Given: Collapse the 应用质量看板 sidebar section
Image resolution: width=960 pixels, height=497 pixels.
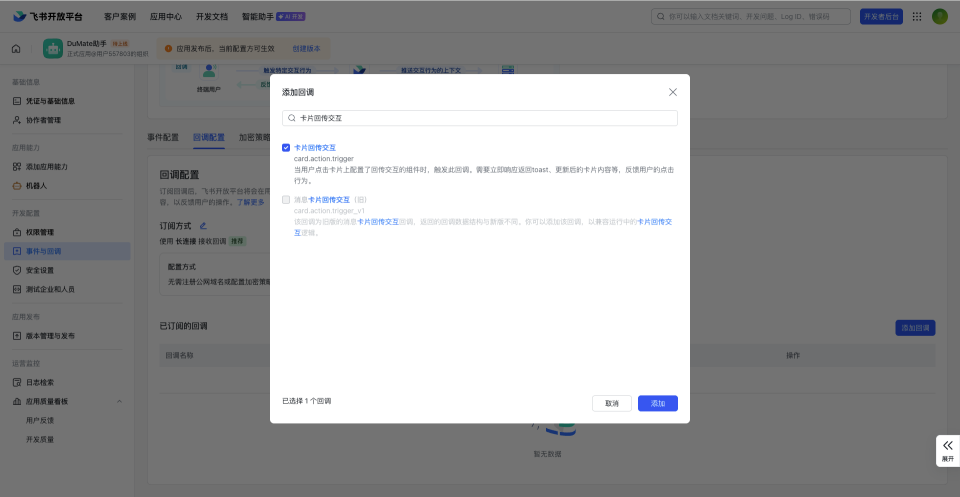Looking at the screenshot, I should tap(120, 401).
